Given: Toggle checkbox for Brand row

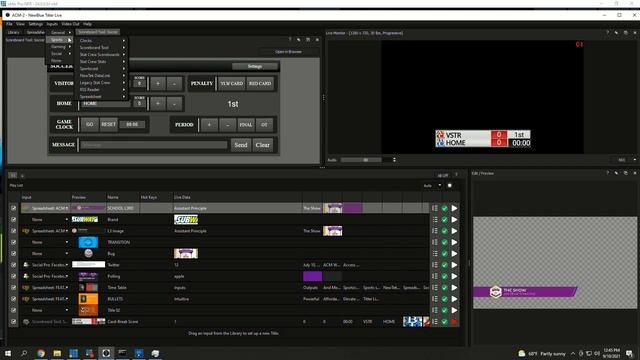Looking at the screenshot, I should pos(13,220).
